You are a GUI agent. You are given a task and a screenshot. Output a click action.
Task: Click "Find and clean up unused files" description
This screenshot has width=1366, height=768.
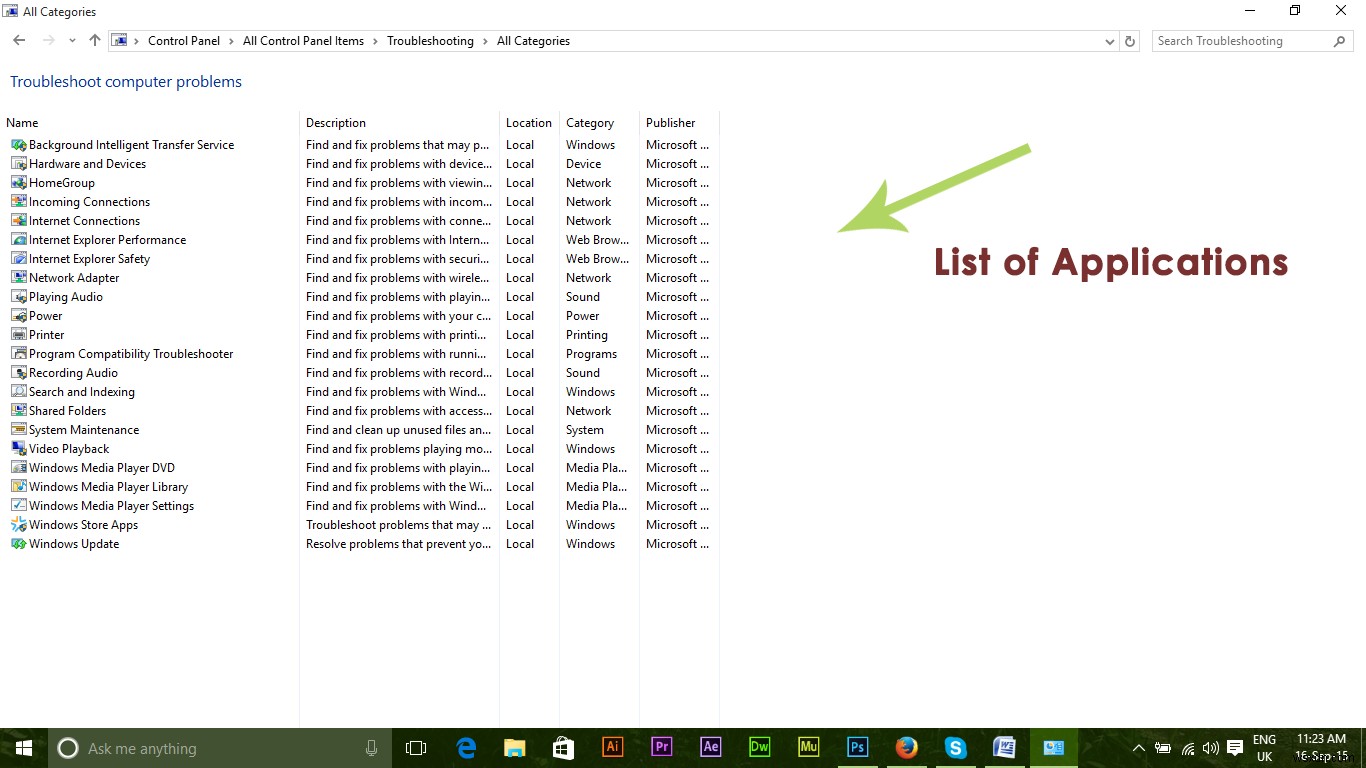point(399,430)
